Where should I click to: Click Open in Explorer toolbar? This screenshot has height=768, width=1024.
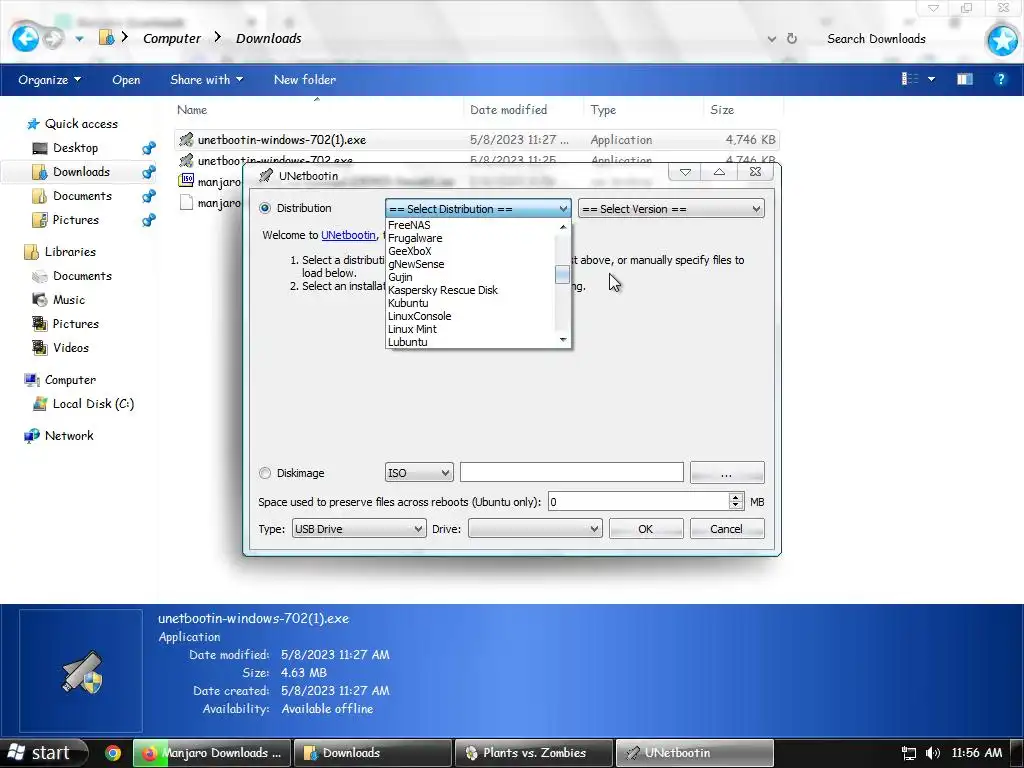point(126,80)
